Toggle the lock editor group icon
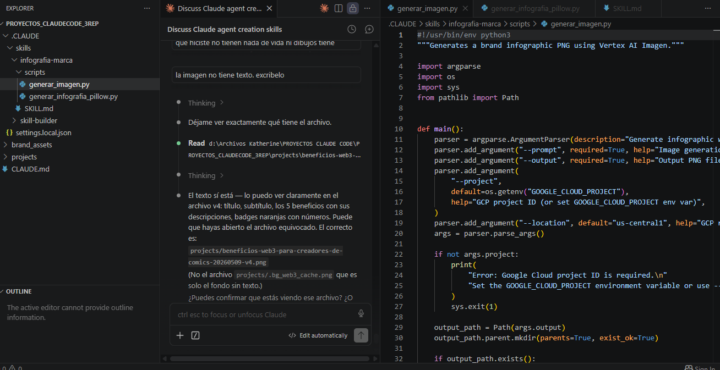This screenshot has height=370, width=720. coord(353,8)
